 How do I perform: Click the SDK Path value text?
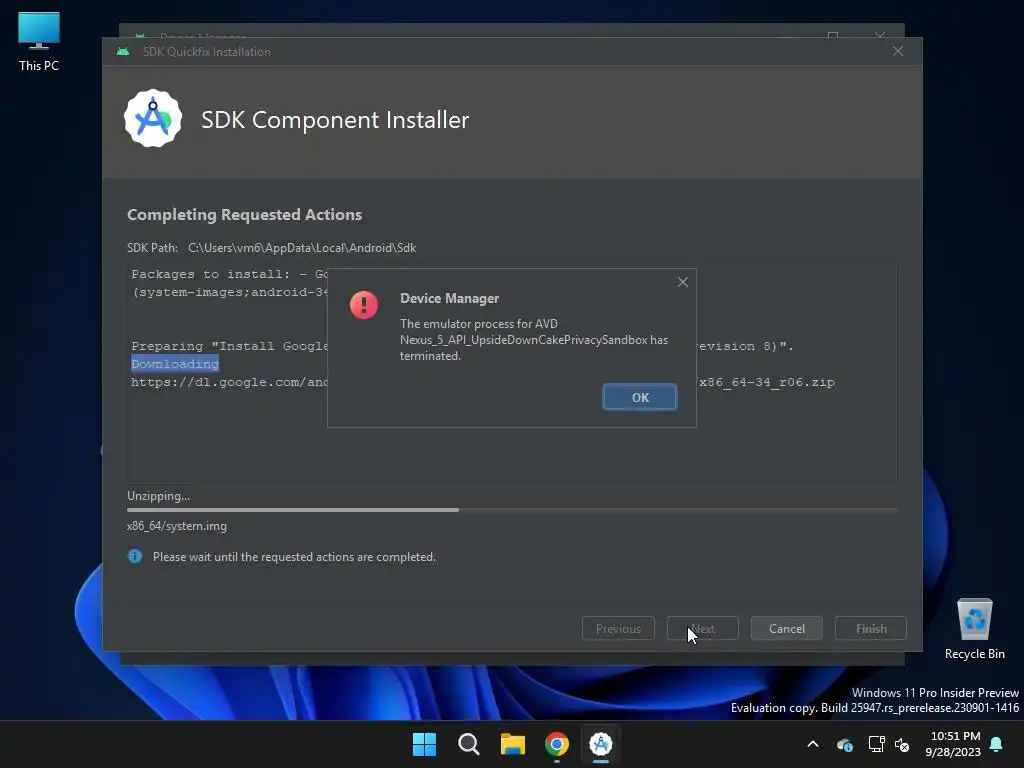click(302, 248)
